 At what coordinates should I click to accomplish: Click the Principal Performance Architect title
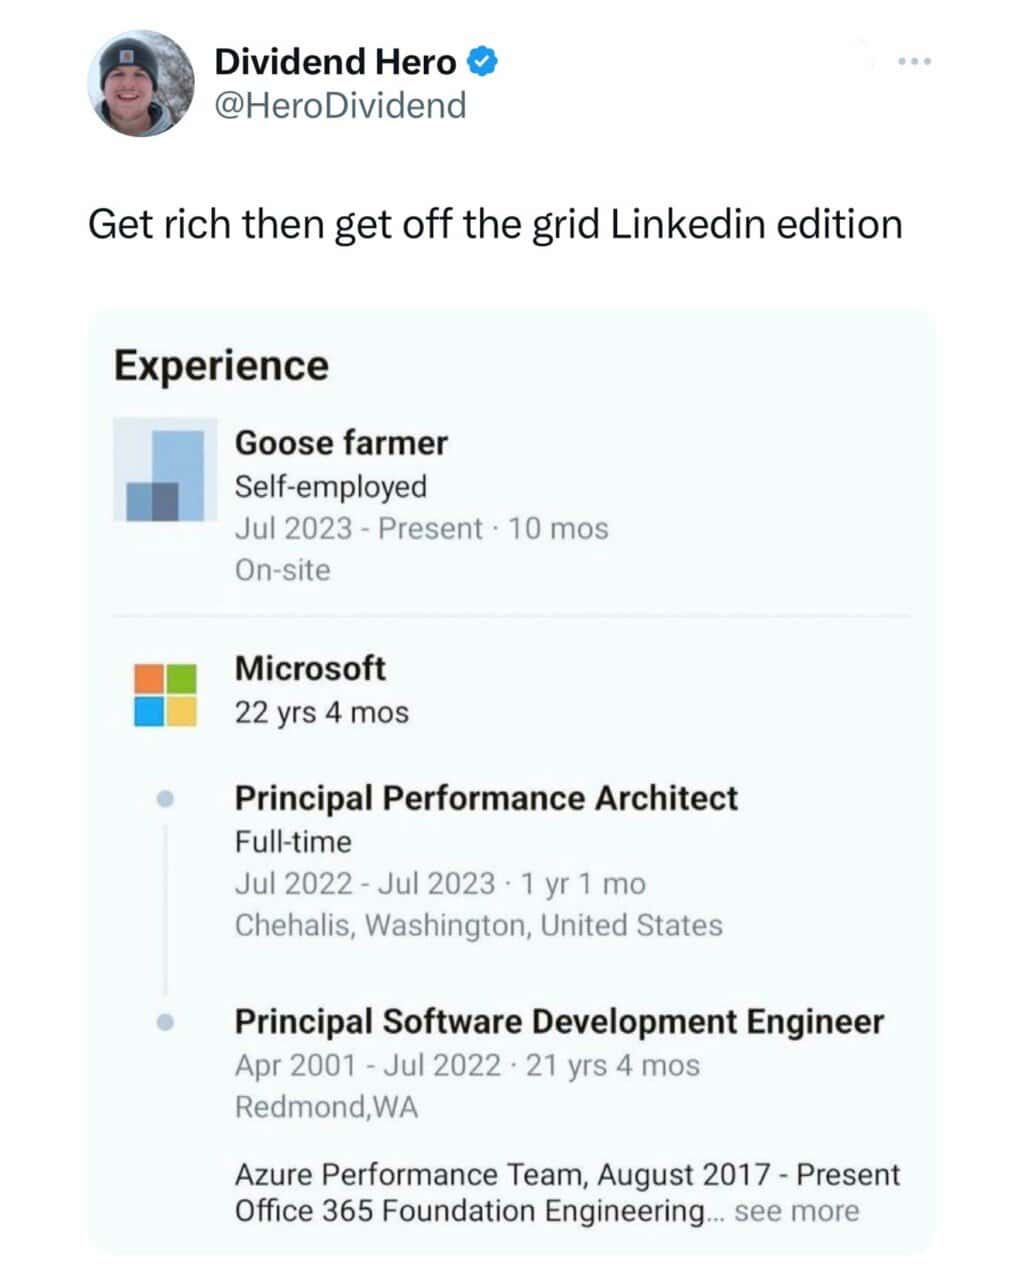[486, 798]
